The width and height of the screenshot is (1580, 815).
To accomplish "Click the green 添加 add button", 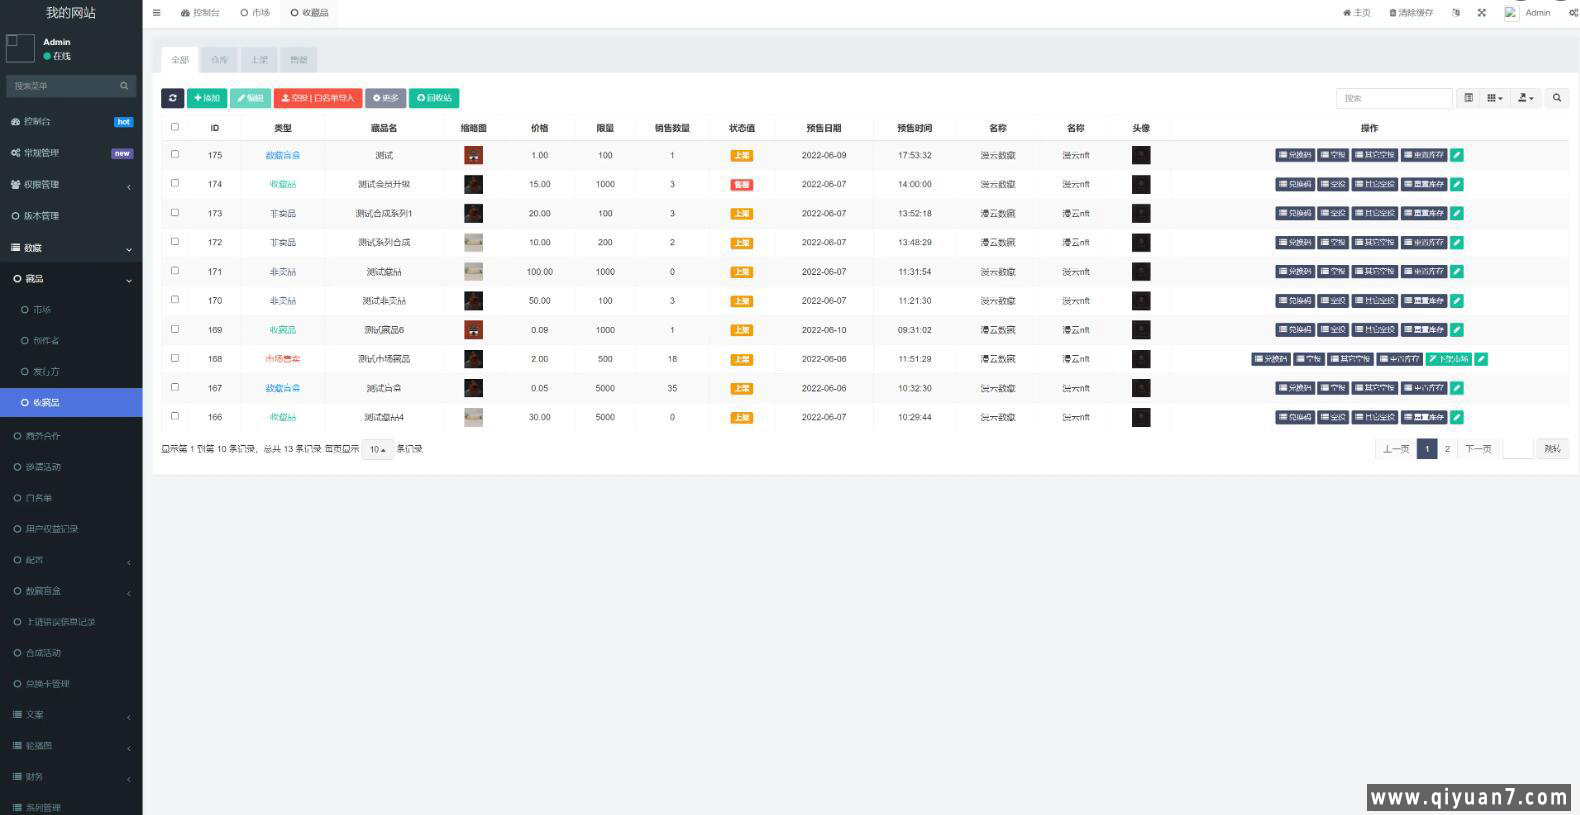I will pos(207,98).
